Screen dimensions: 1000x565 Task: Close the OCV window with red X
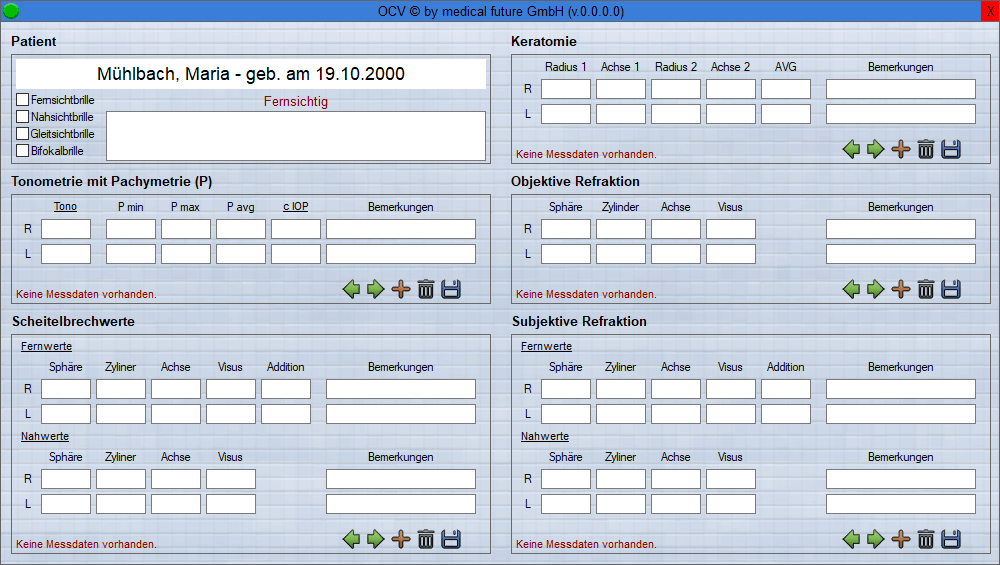coord(990,11)
